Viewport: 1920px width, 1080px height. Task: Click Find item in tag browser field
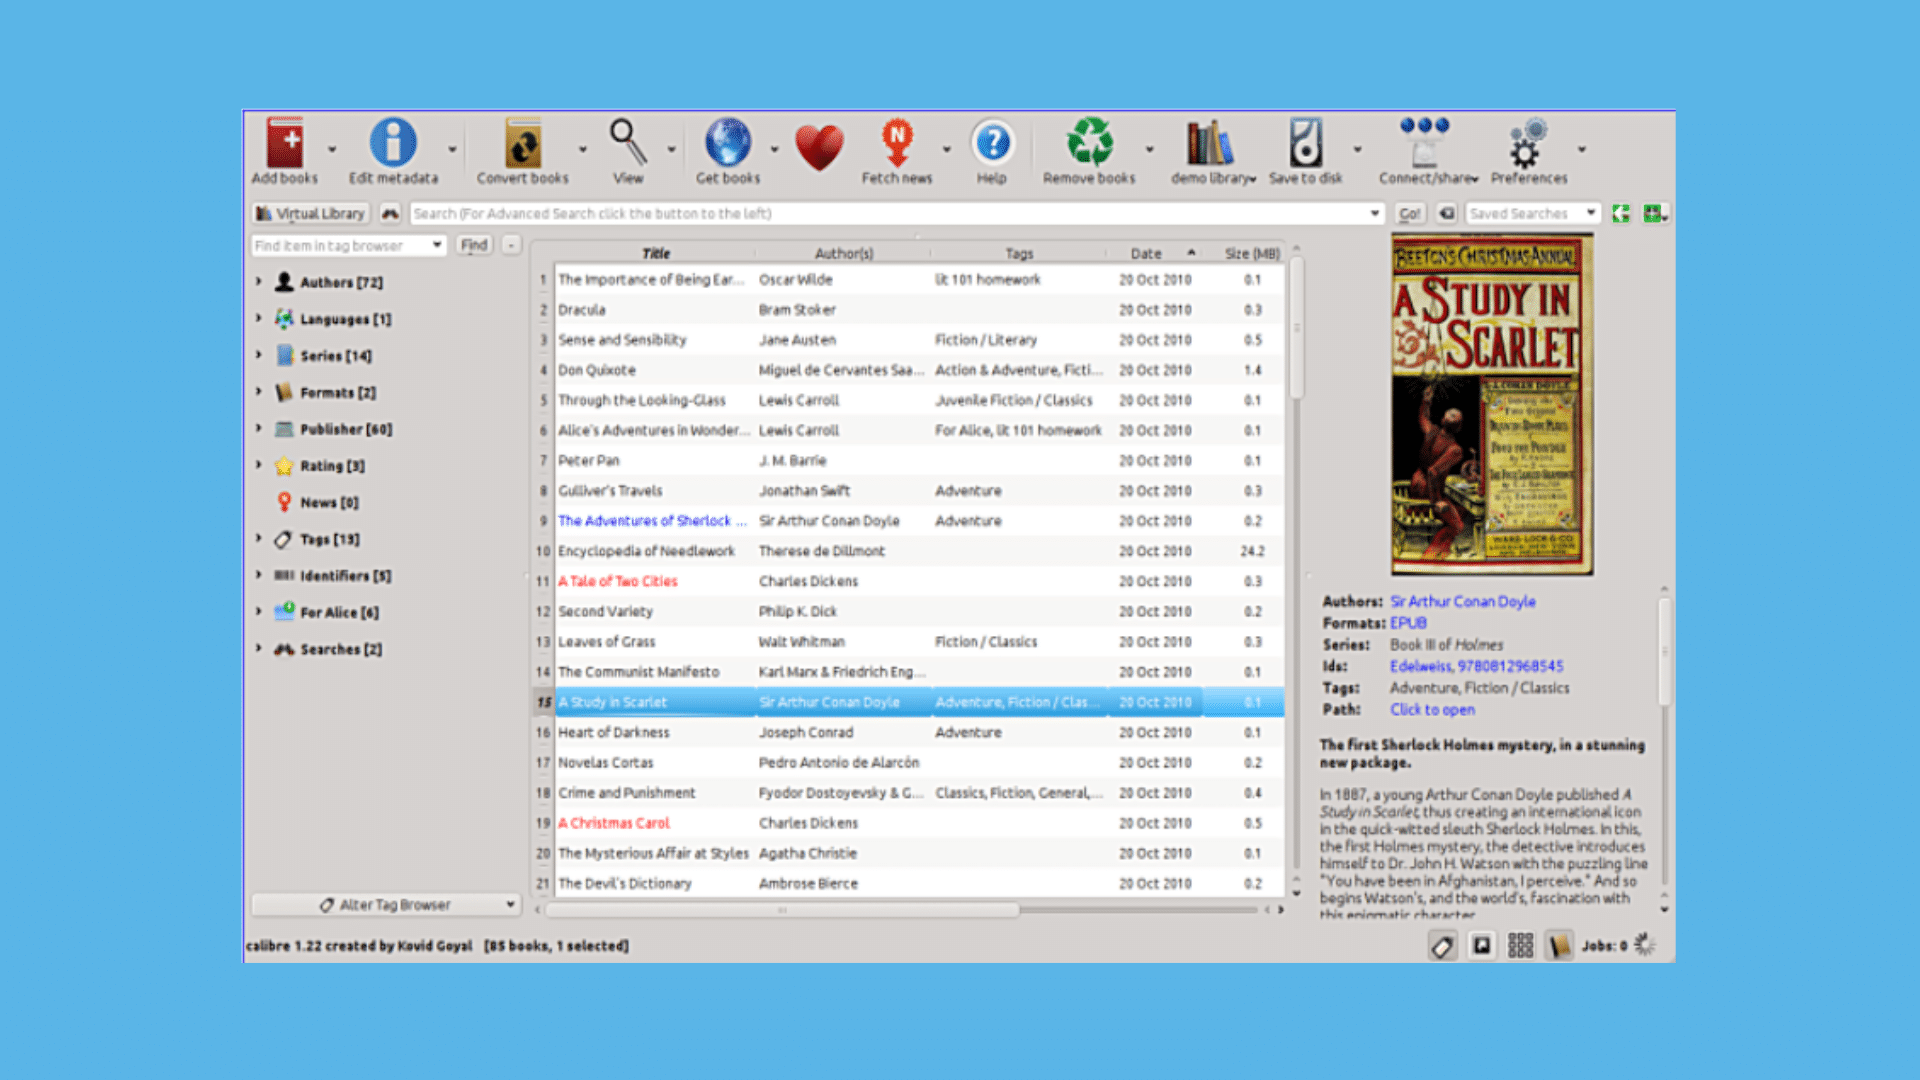point(348,245)
